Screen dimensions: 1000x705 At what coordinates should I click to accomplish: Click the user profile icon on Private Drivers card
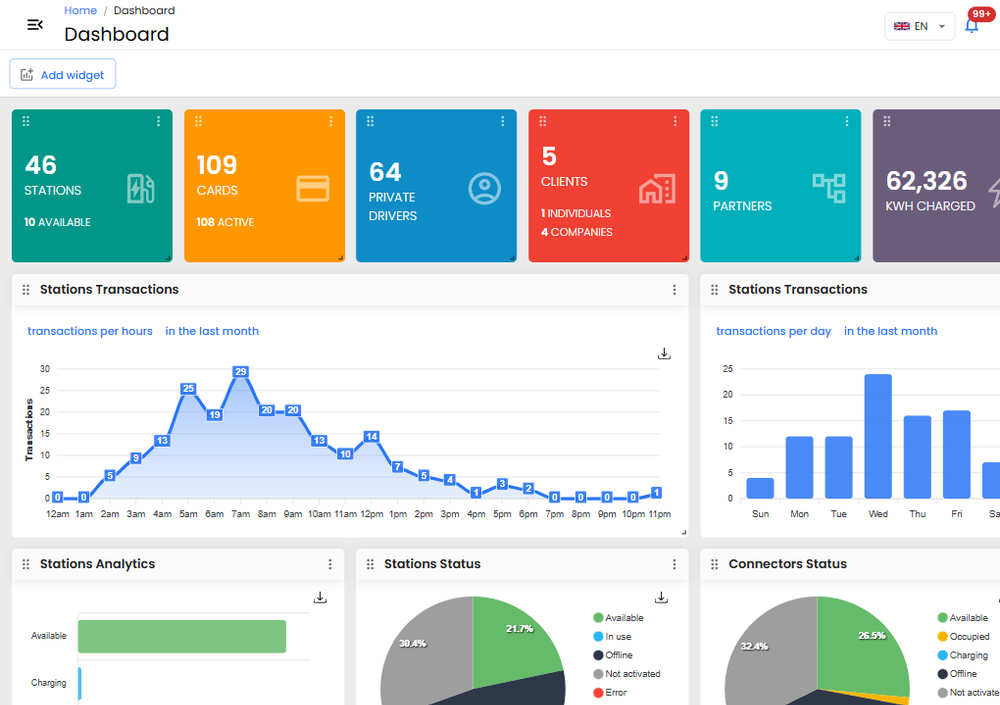[x=485, y=189]
